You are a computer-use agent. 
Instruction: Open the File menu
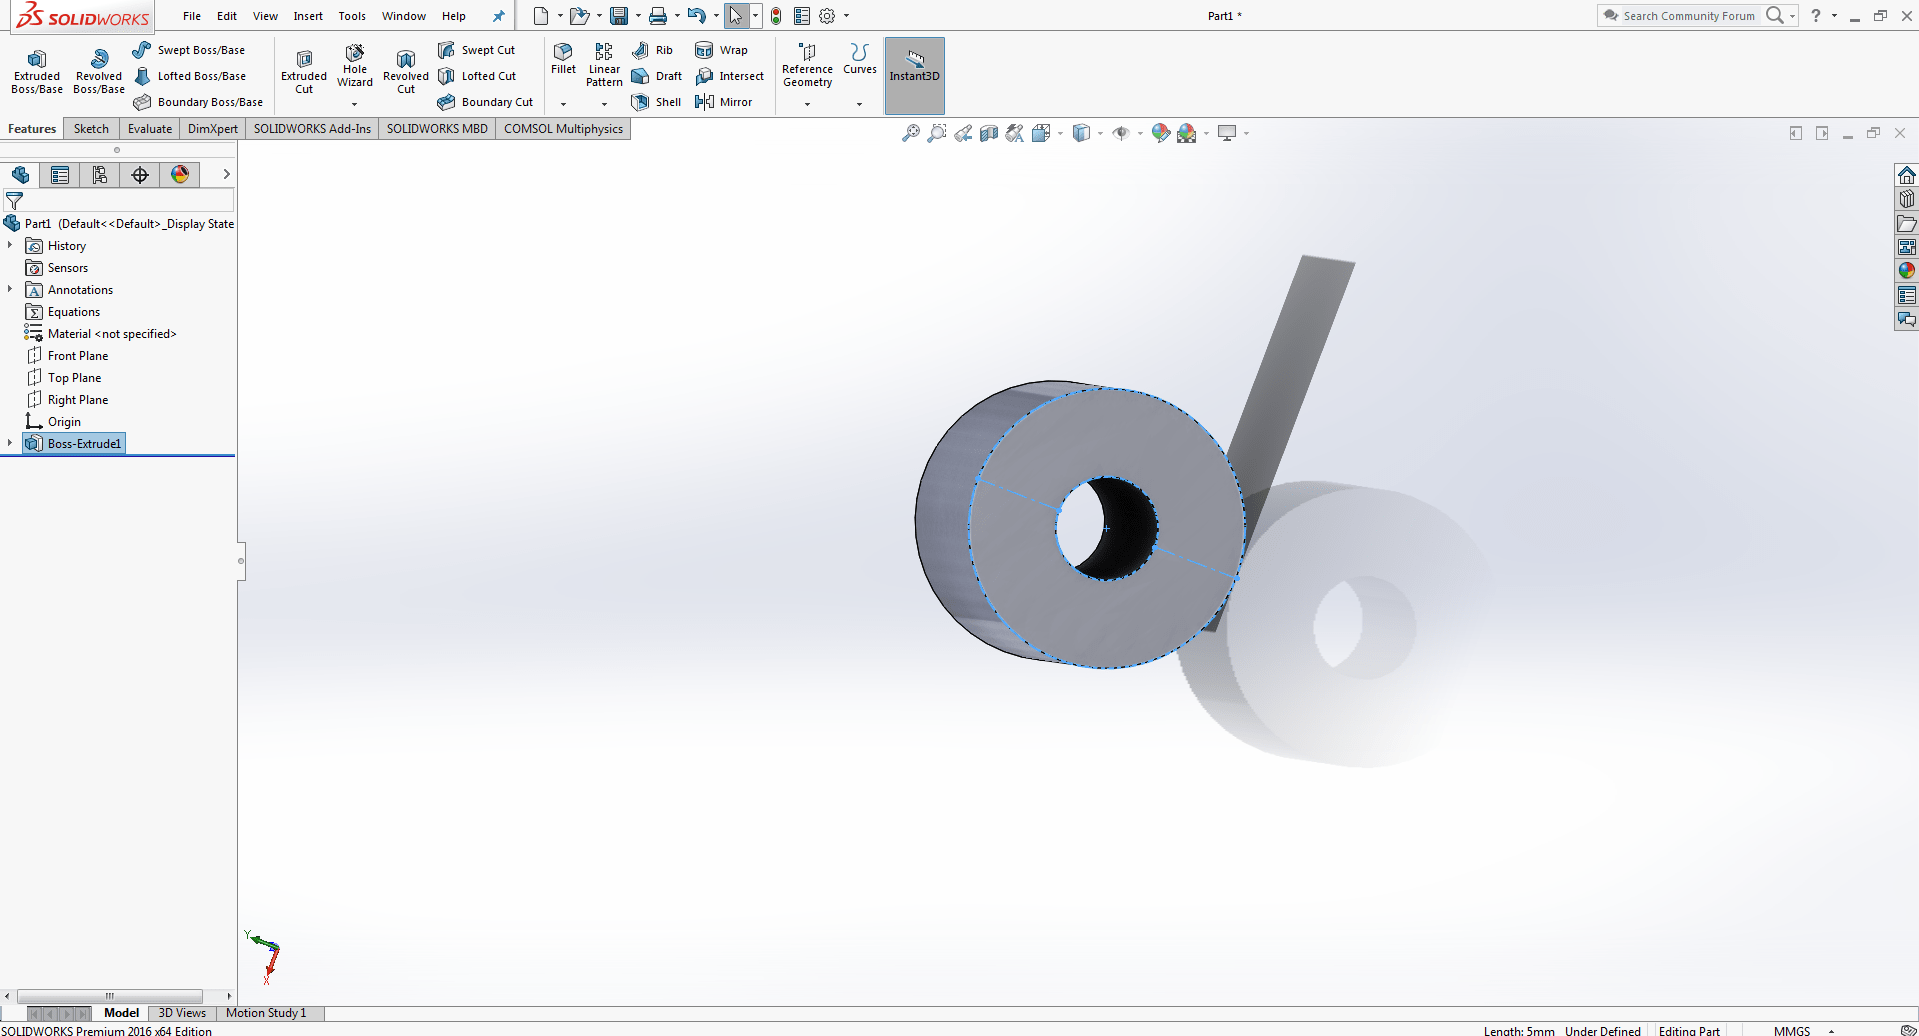(192, 16)
